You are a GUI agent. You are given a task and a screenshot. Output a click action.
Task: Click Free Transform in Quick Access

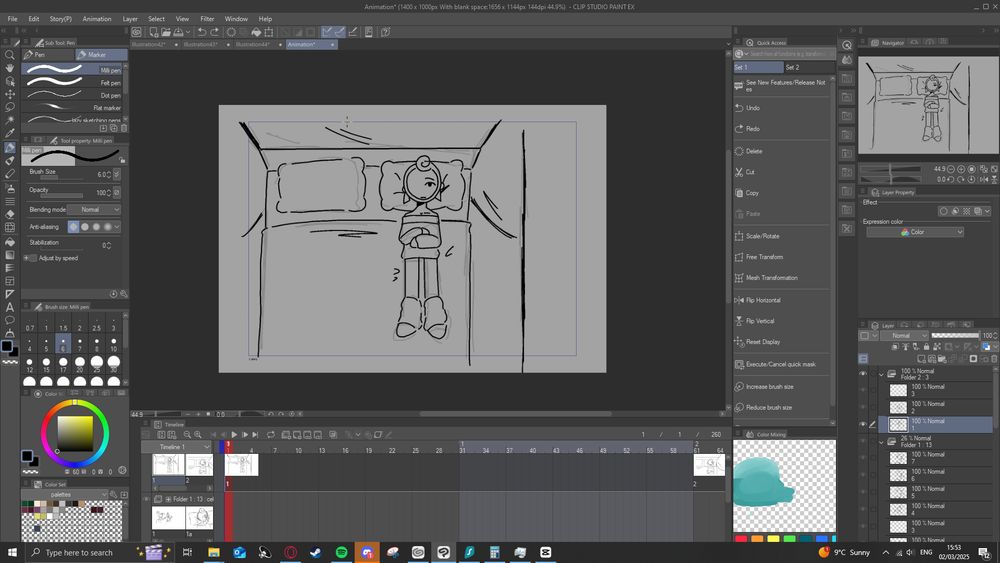(x=783, y=257)
